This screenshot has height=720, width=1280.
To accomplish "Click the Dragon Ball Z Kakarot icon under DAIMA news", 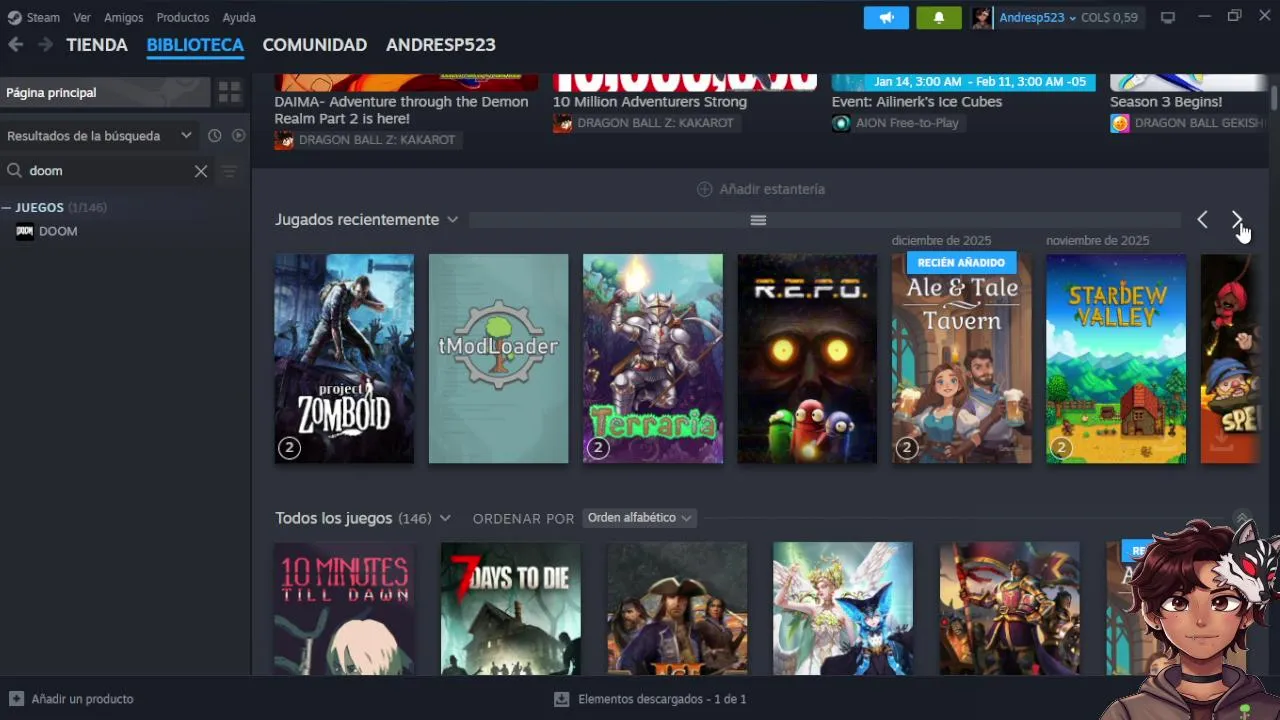I will (x=284, y=140).
